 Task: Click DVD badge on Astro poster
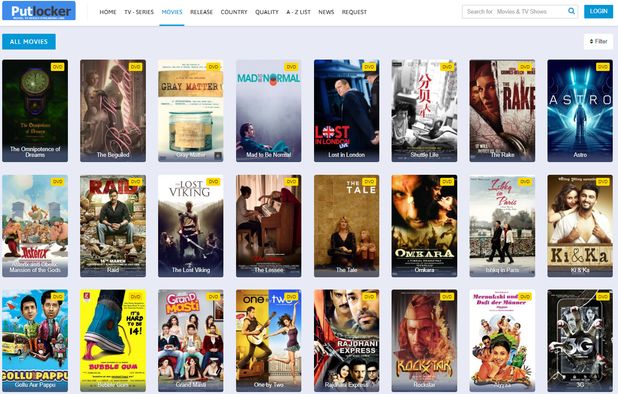[603, 67]
